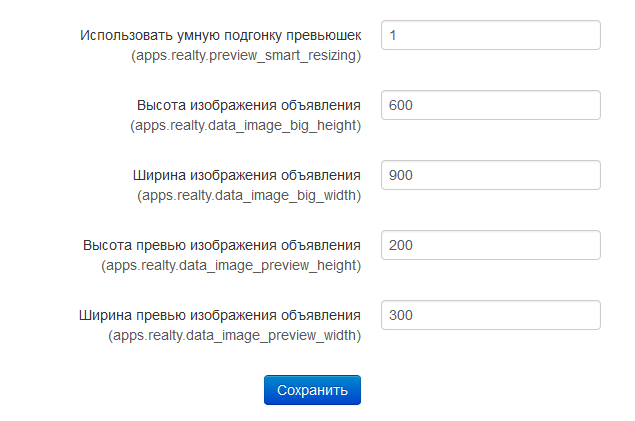Click the apps.realty.data_image_preview_height key text
Screen dimensions: 635x421
(x=231, y=266)
